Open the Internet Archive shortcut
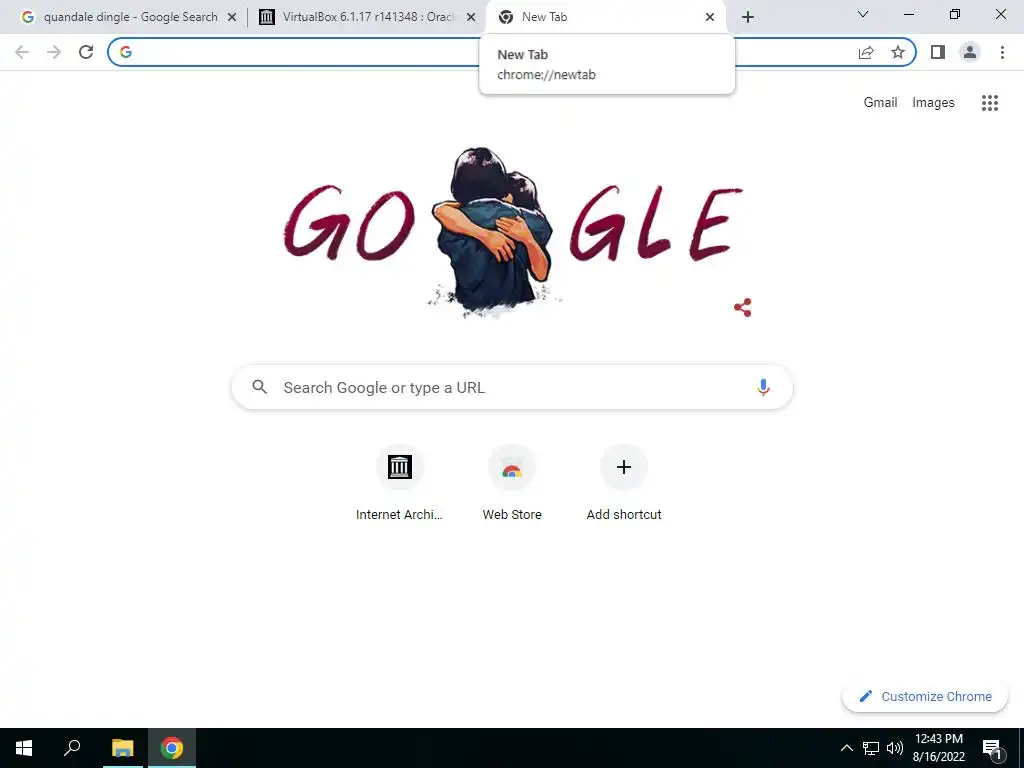This screenshot has width=1024, height=768. pos(400,467)
